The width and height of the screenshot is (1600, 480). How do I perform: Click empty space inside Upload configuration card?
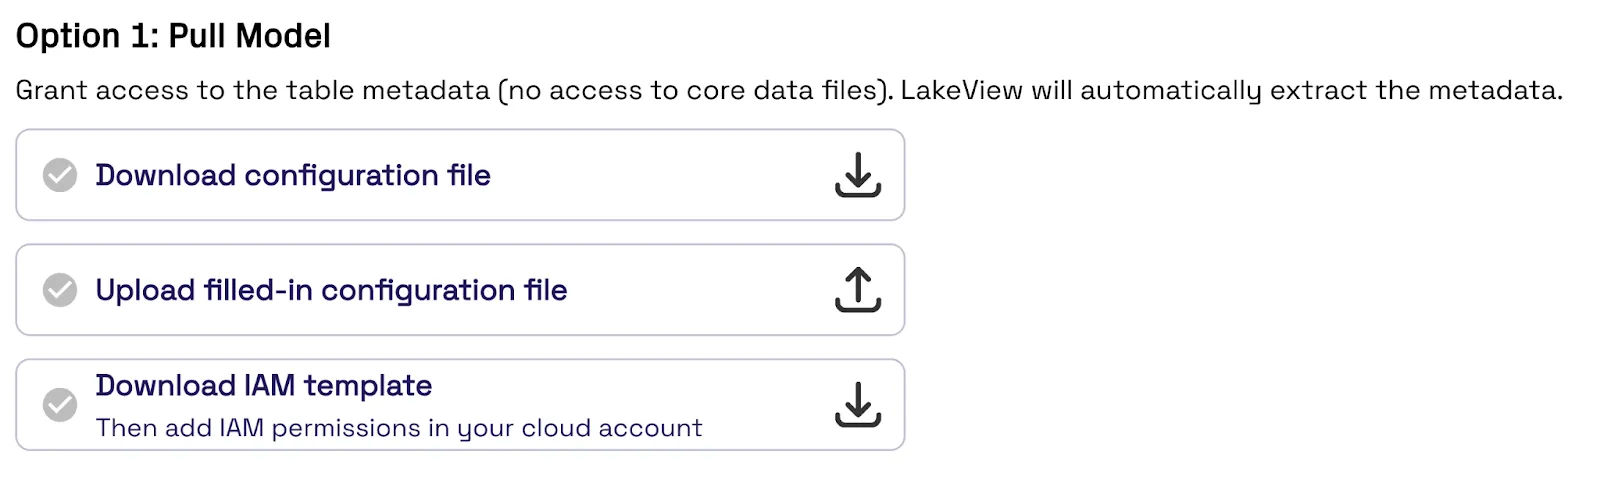click(700, 290)
